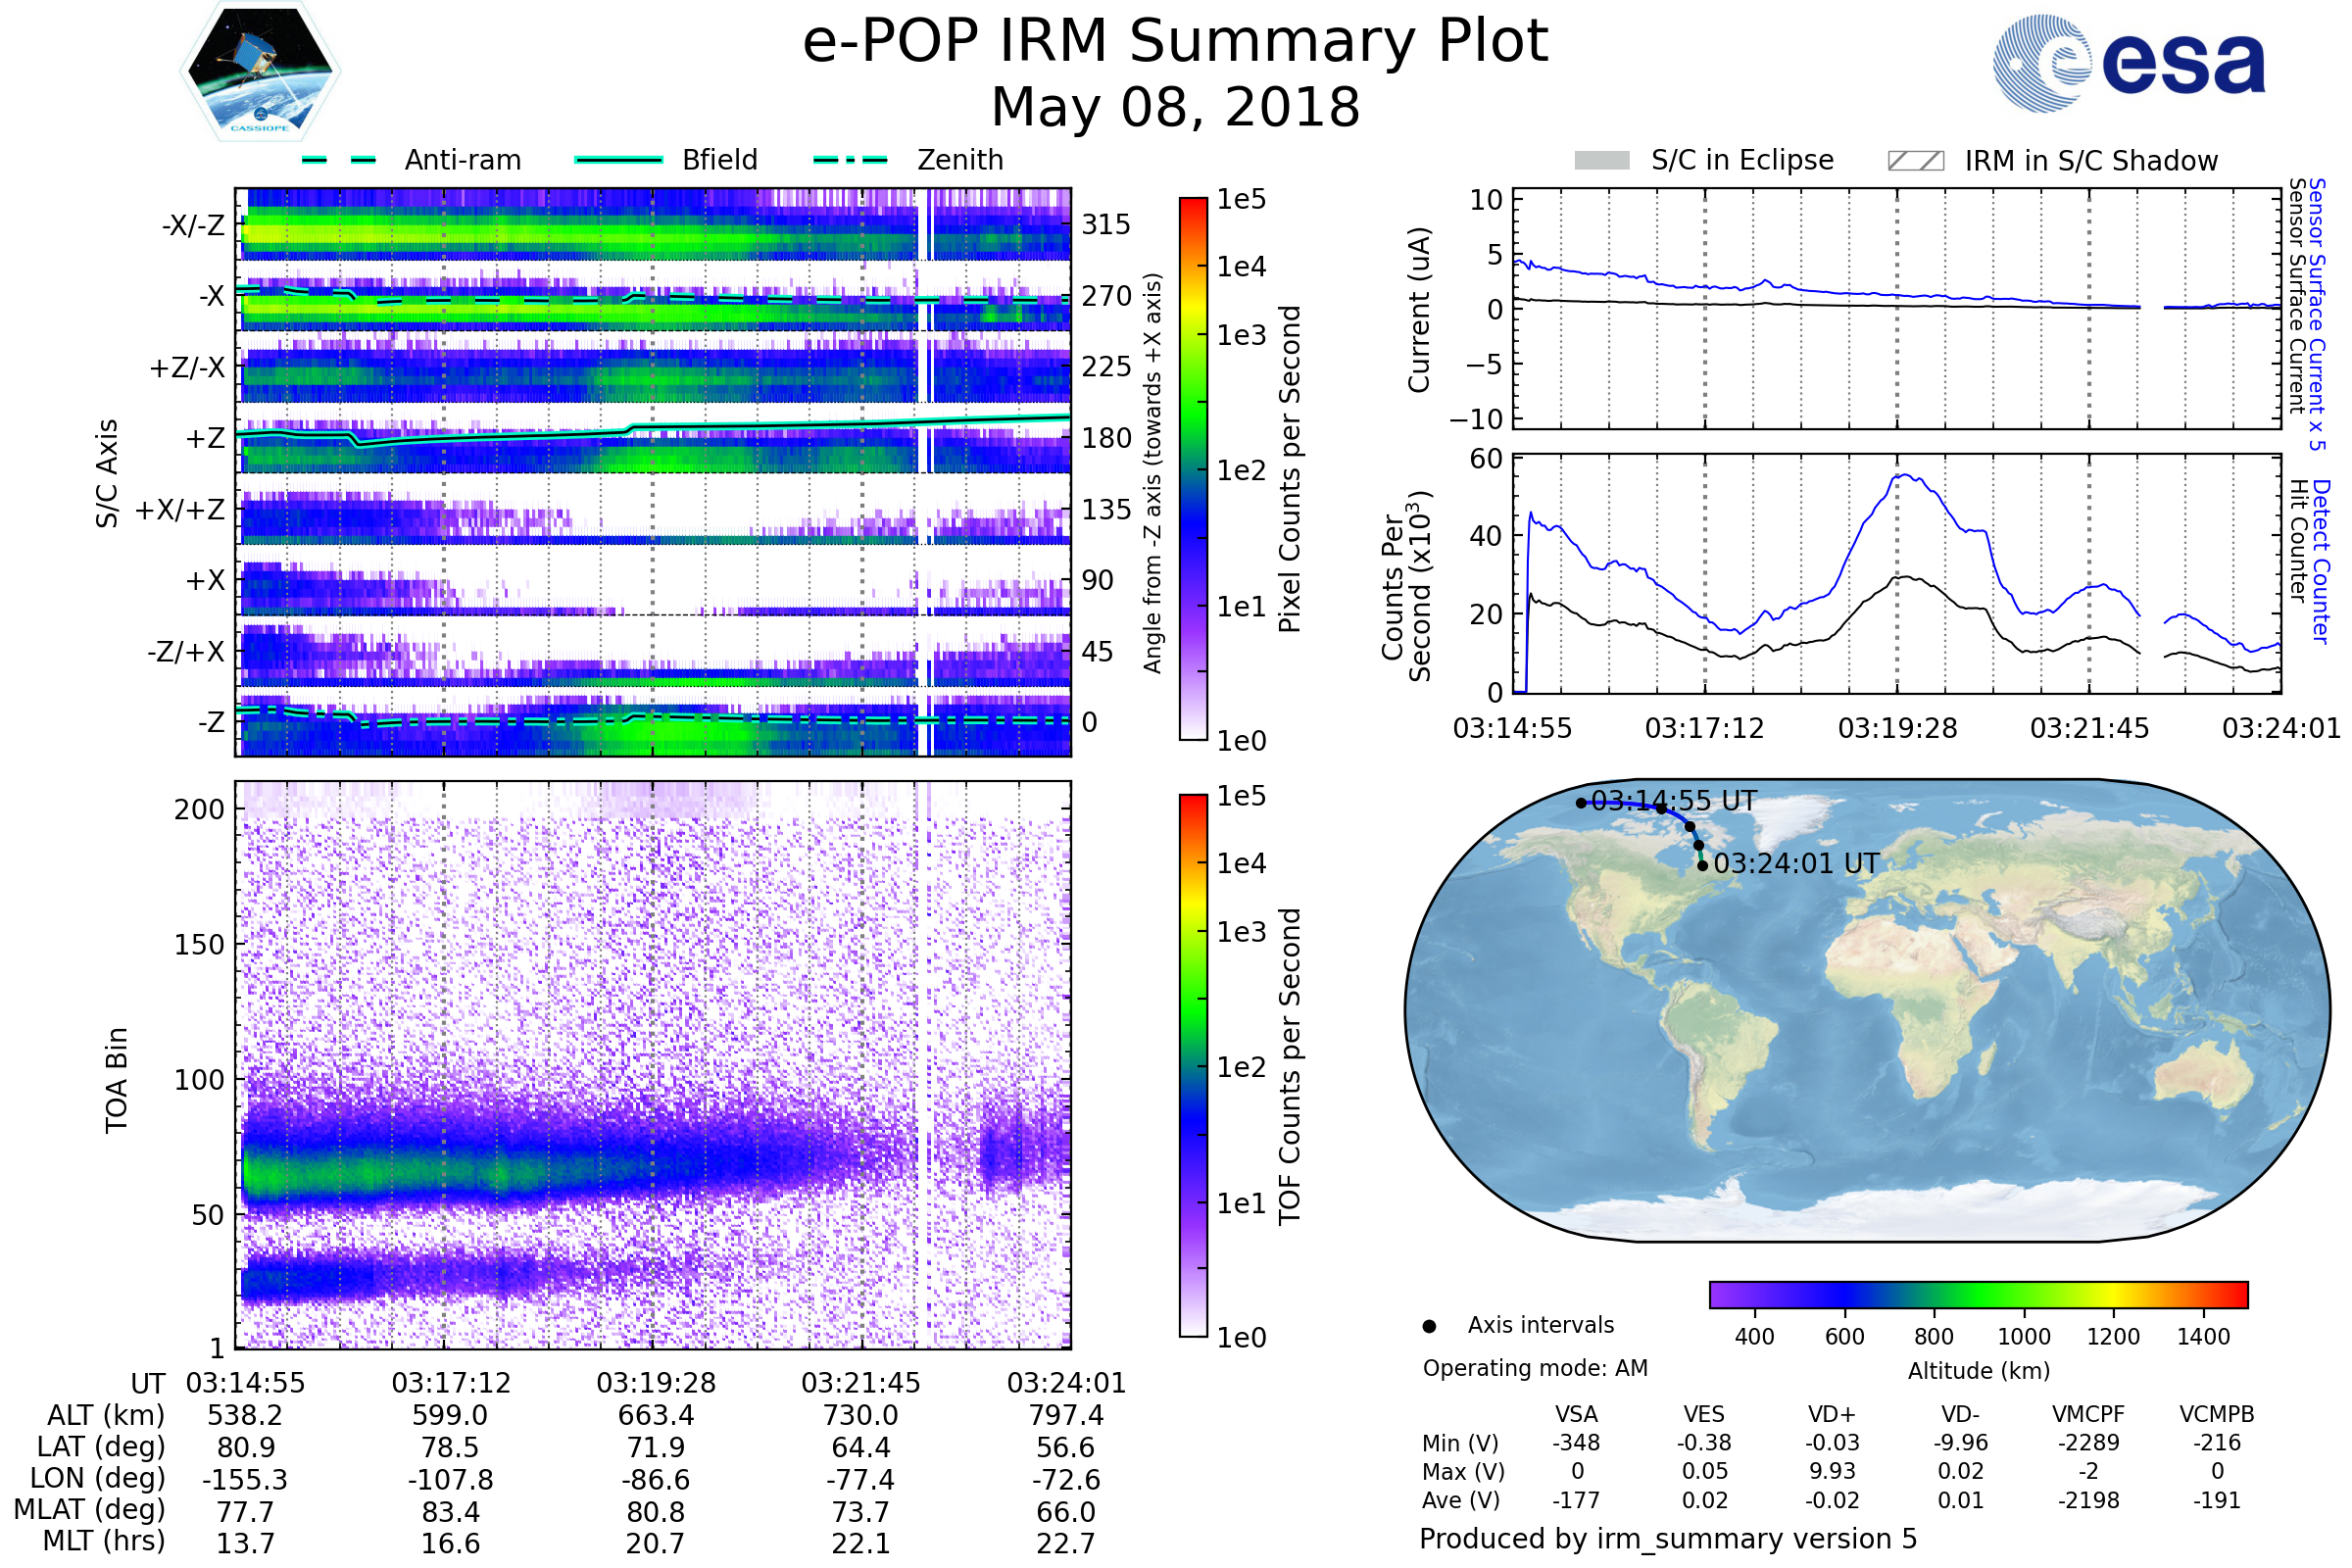Click the VSA voltage column header
This screenshot has width=2352, height=1568.
point(1576,1414)
